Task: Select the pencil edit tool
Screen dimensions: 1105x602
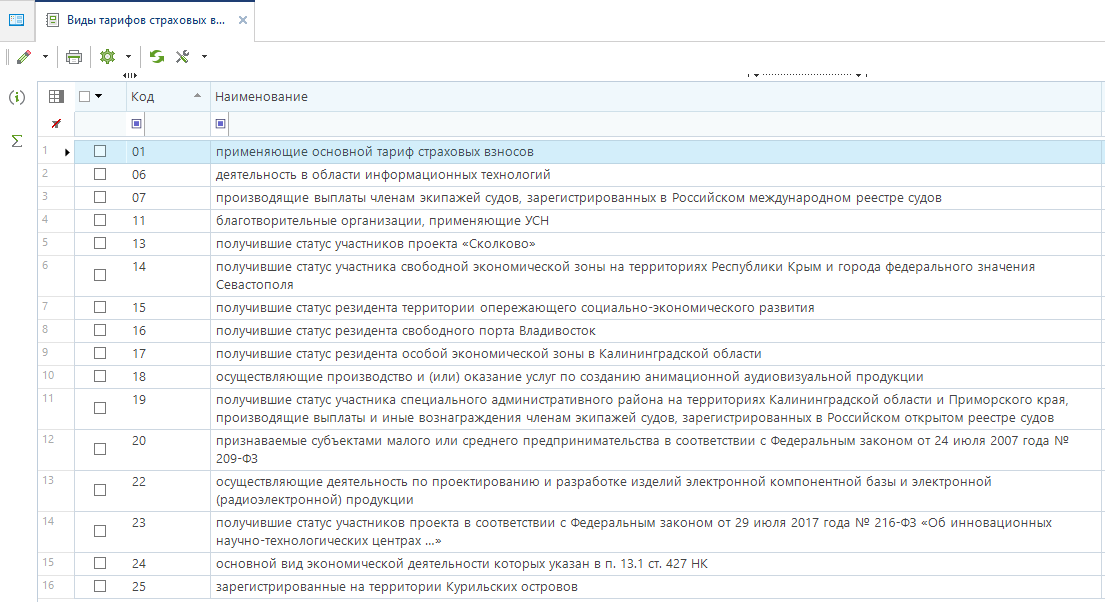Action: pos(25,57)
